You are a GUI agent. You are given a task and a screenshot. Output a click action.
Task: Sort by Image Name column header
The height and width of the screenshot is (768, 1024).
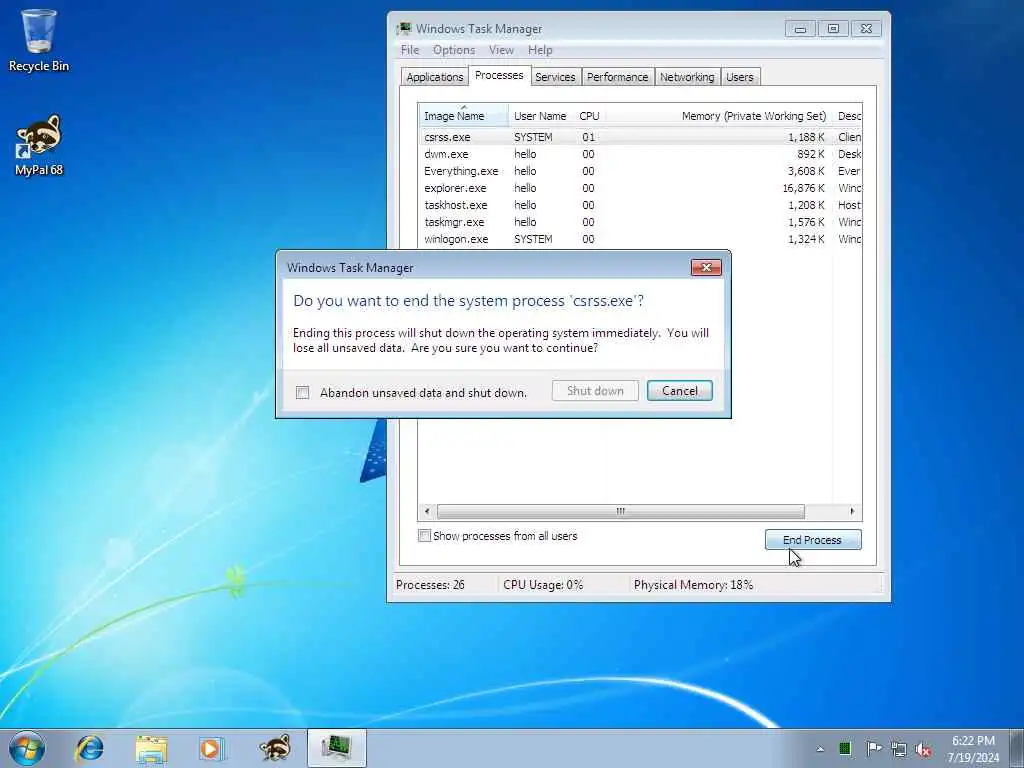(463, 116)
